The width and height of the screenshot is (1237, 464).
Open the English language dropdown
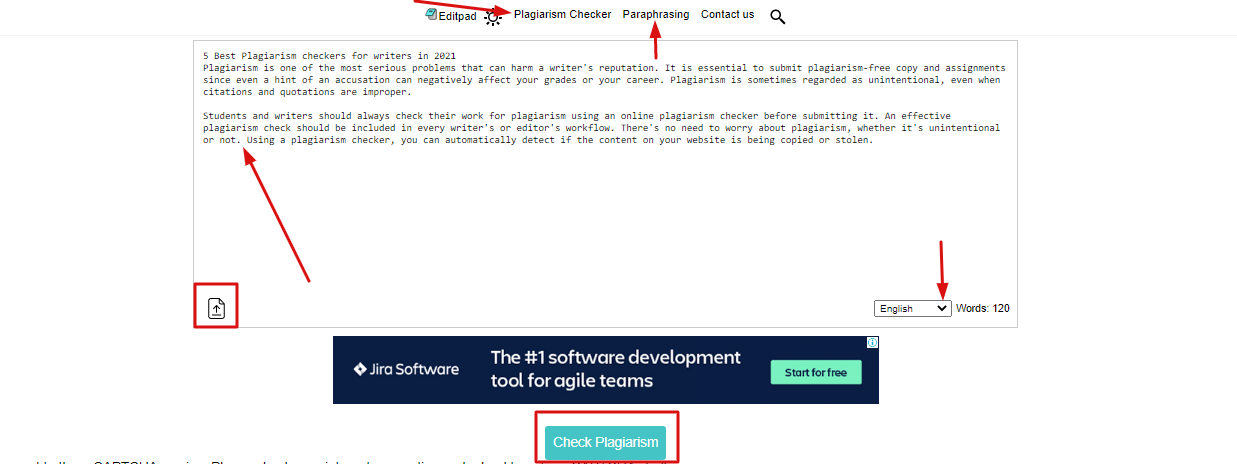point(912,309)
